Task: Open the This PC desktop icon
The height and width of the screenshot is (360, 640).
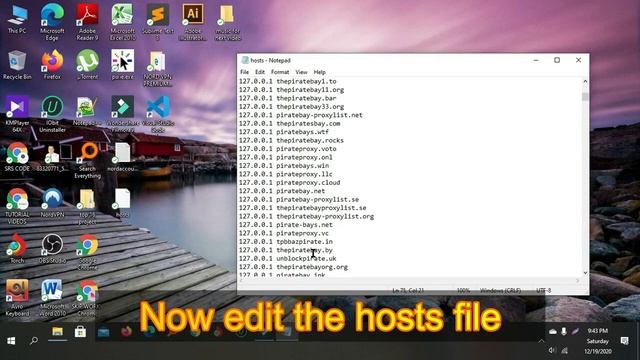Action: [x=17, y=20]
